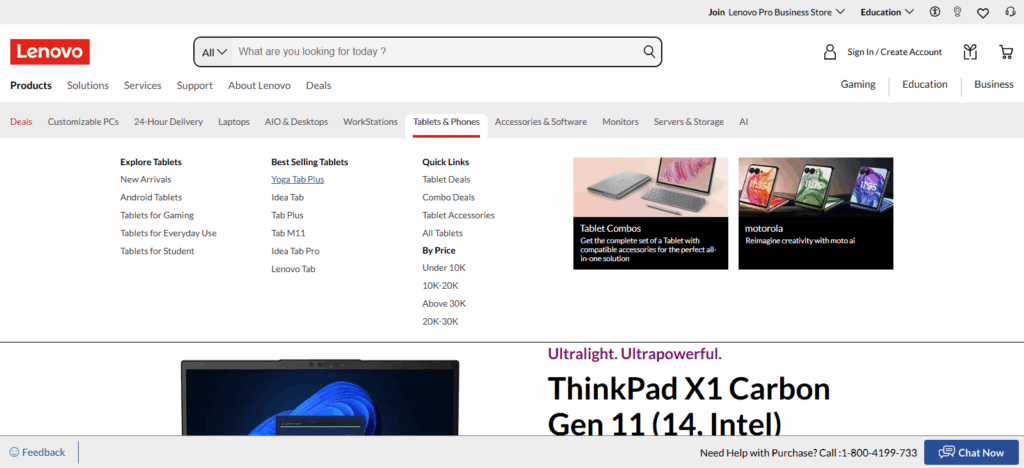Select the Gaming store link
This screenshot has height=468, width=1024.
(858, 84)
